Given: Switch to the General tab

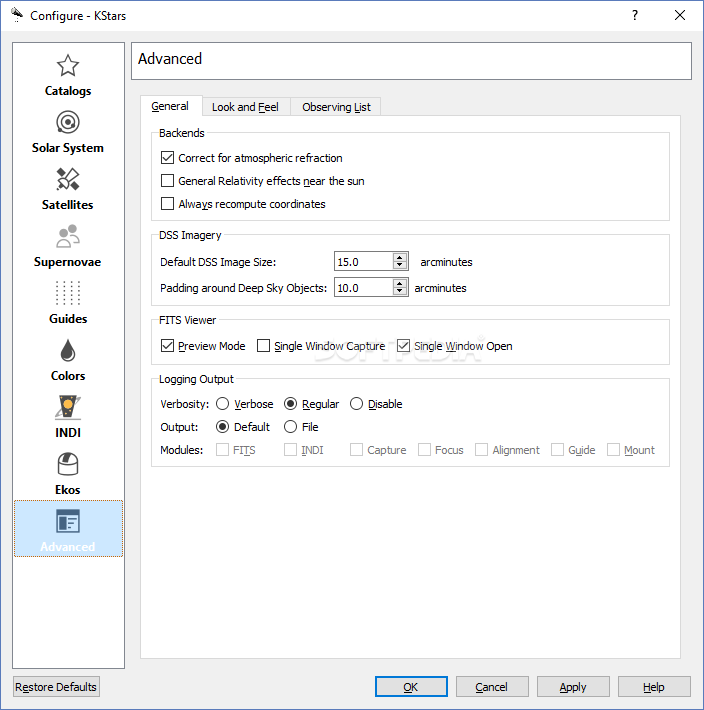Looking at the screenshot, I should [170, 106].
